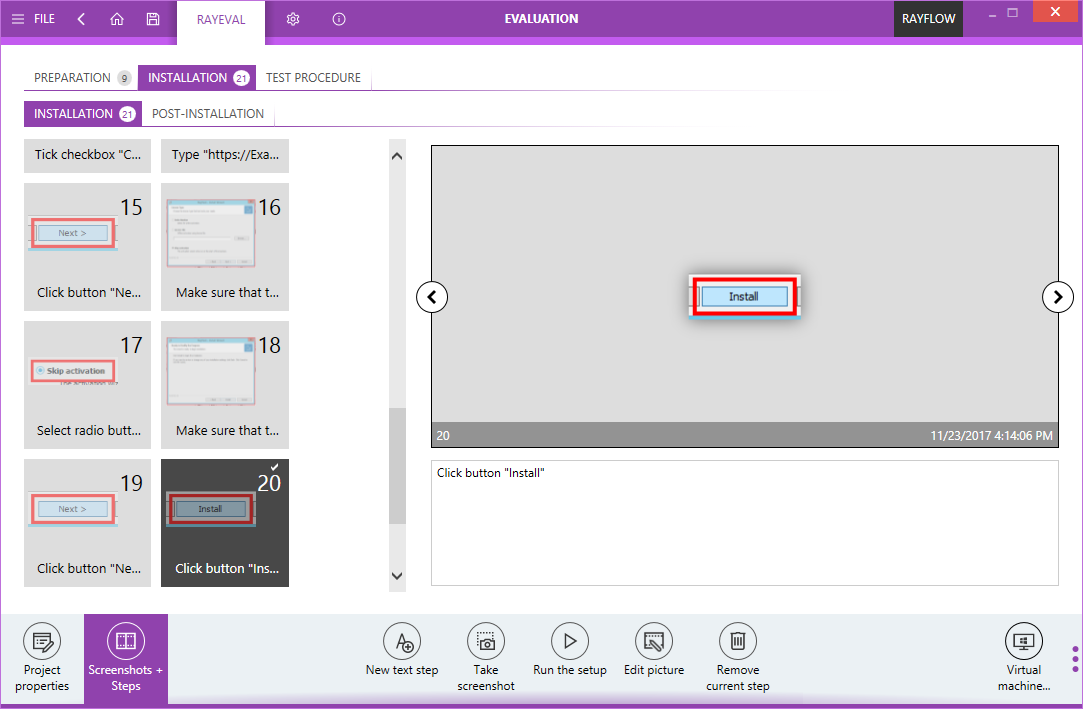
Task: Click the checkmark on step 20 thumbnail
Action: tap(275, 467)
